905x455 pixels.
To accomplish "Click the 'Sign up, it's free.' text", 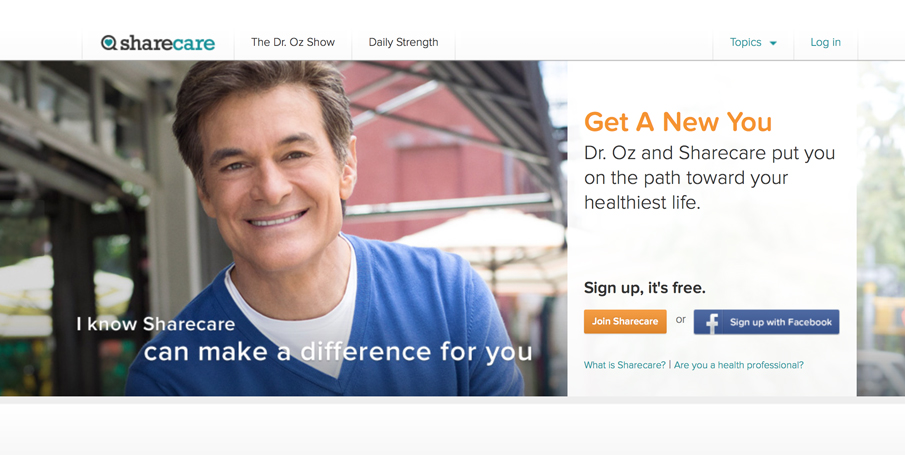I will [645, 288].
